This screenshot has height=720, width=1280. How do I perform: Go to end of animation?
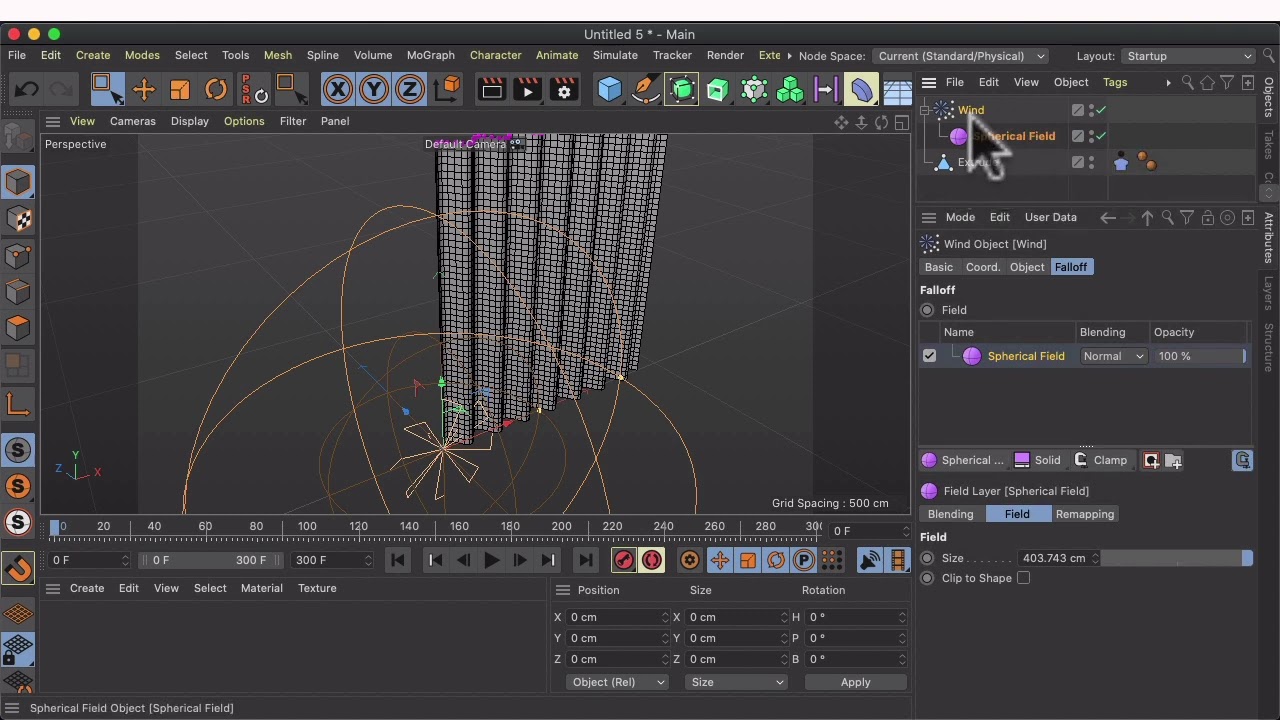coord(586,560)
